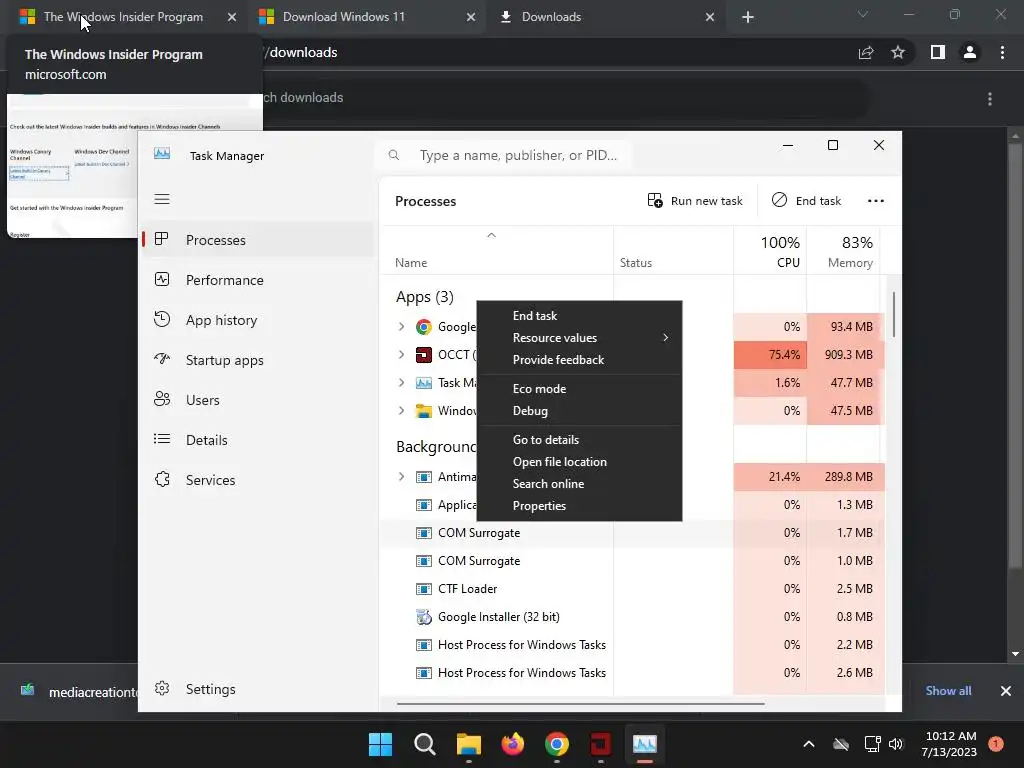Open Chrome three-dot main menu
Image resolution: width=1024 pixels, height=768 pixels.
tap(1002, 52)
